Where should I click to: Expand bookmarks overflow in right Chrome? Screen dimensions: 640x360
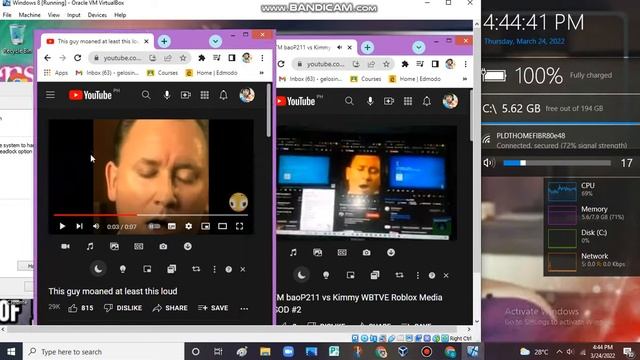click(x=465, y=79)
